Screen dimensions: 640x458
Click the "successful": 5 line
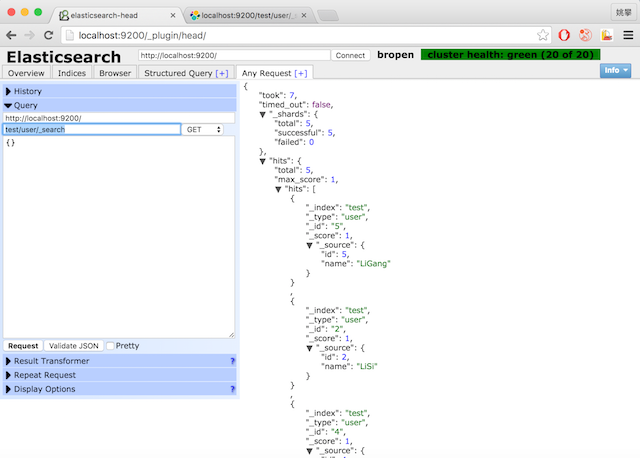(305, 133)
